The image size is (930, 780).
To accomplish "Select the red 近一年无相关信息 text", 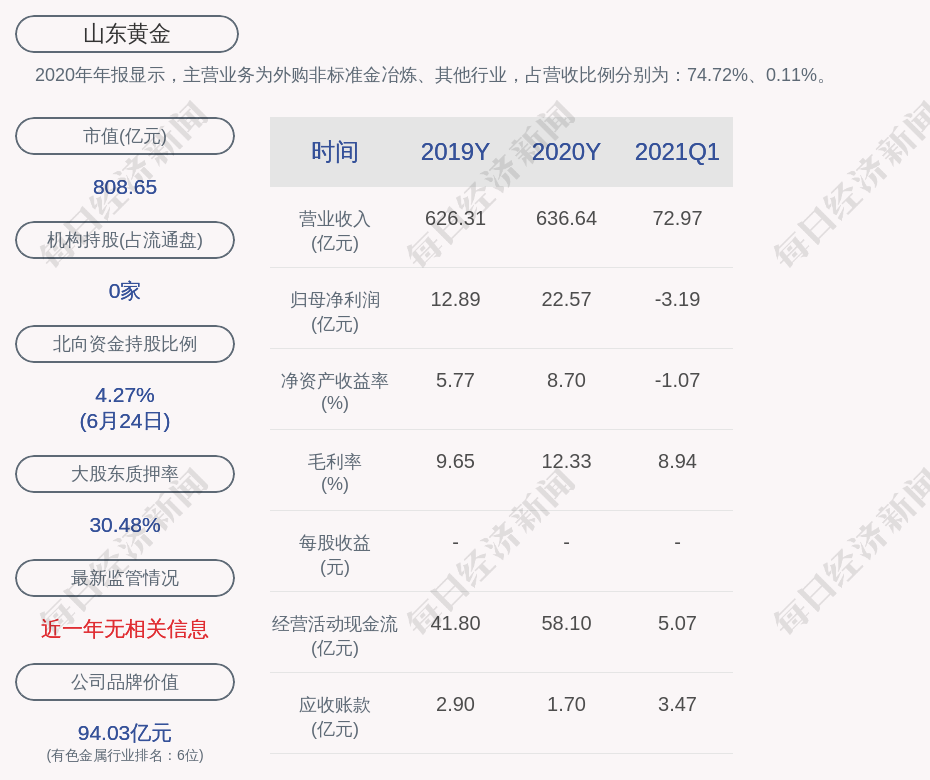I will [125, 629].
